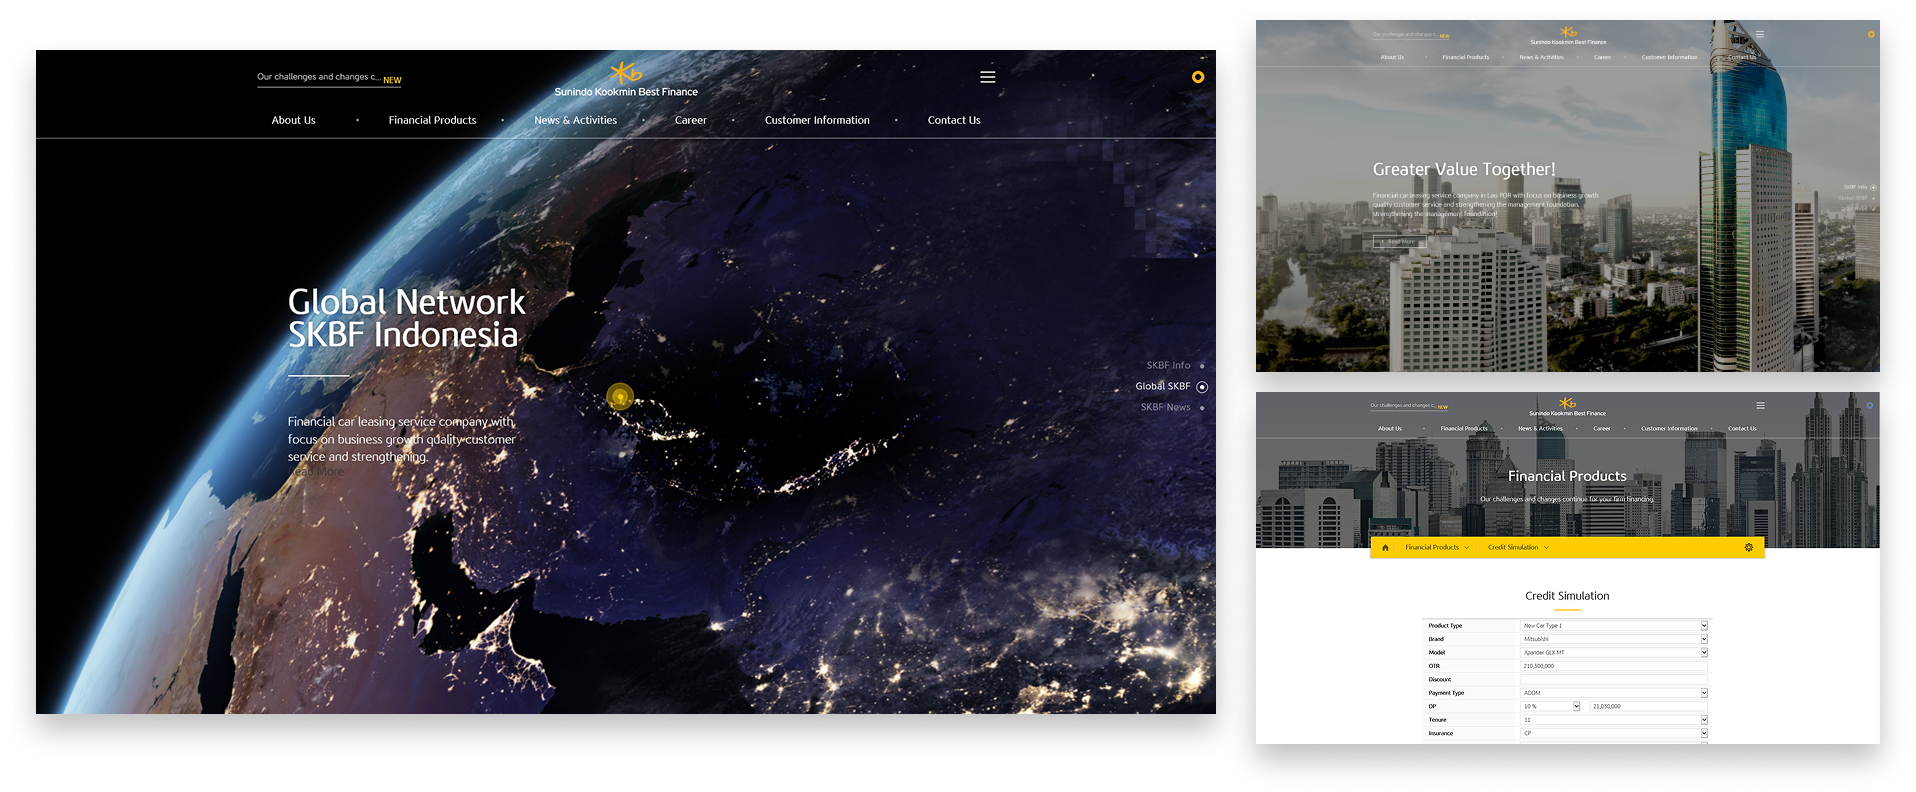Open Contact Us on the Global Network page
Screen dimensions: 1916x792
pyautogui.click(x=954, y=120)
